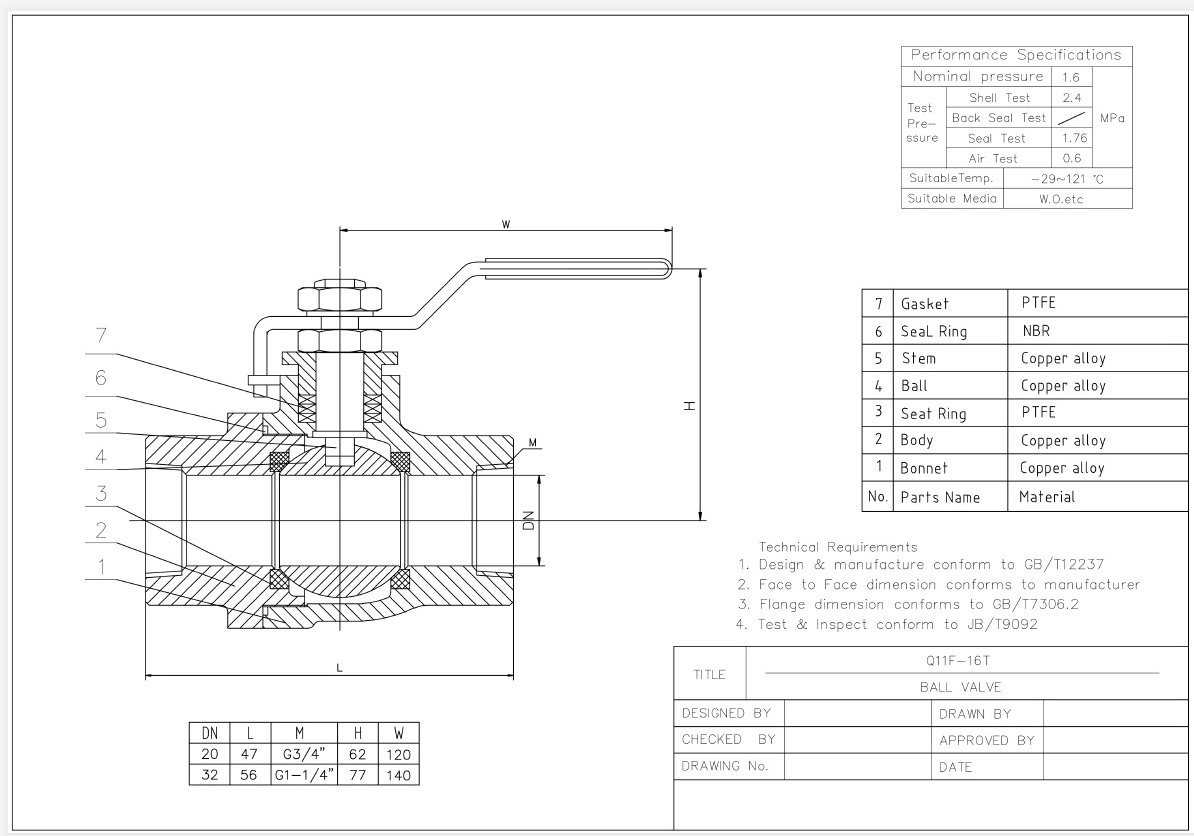1194x836 pixels.
Task: Click DN value 20 in dimension table
Action: 209,755
